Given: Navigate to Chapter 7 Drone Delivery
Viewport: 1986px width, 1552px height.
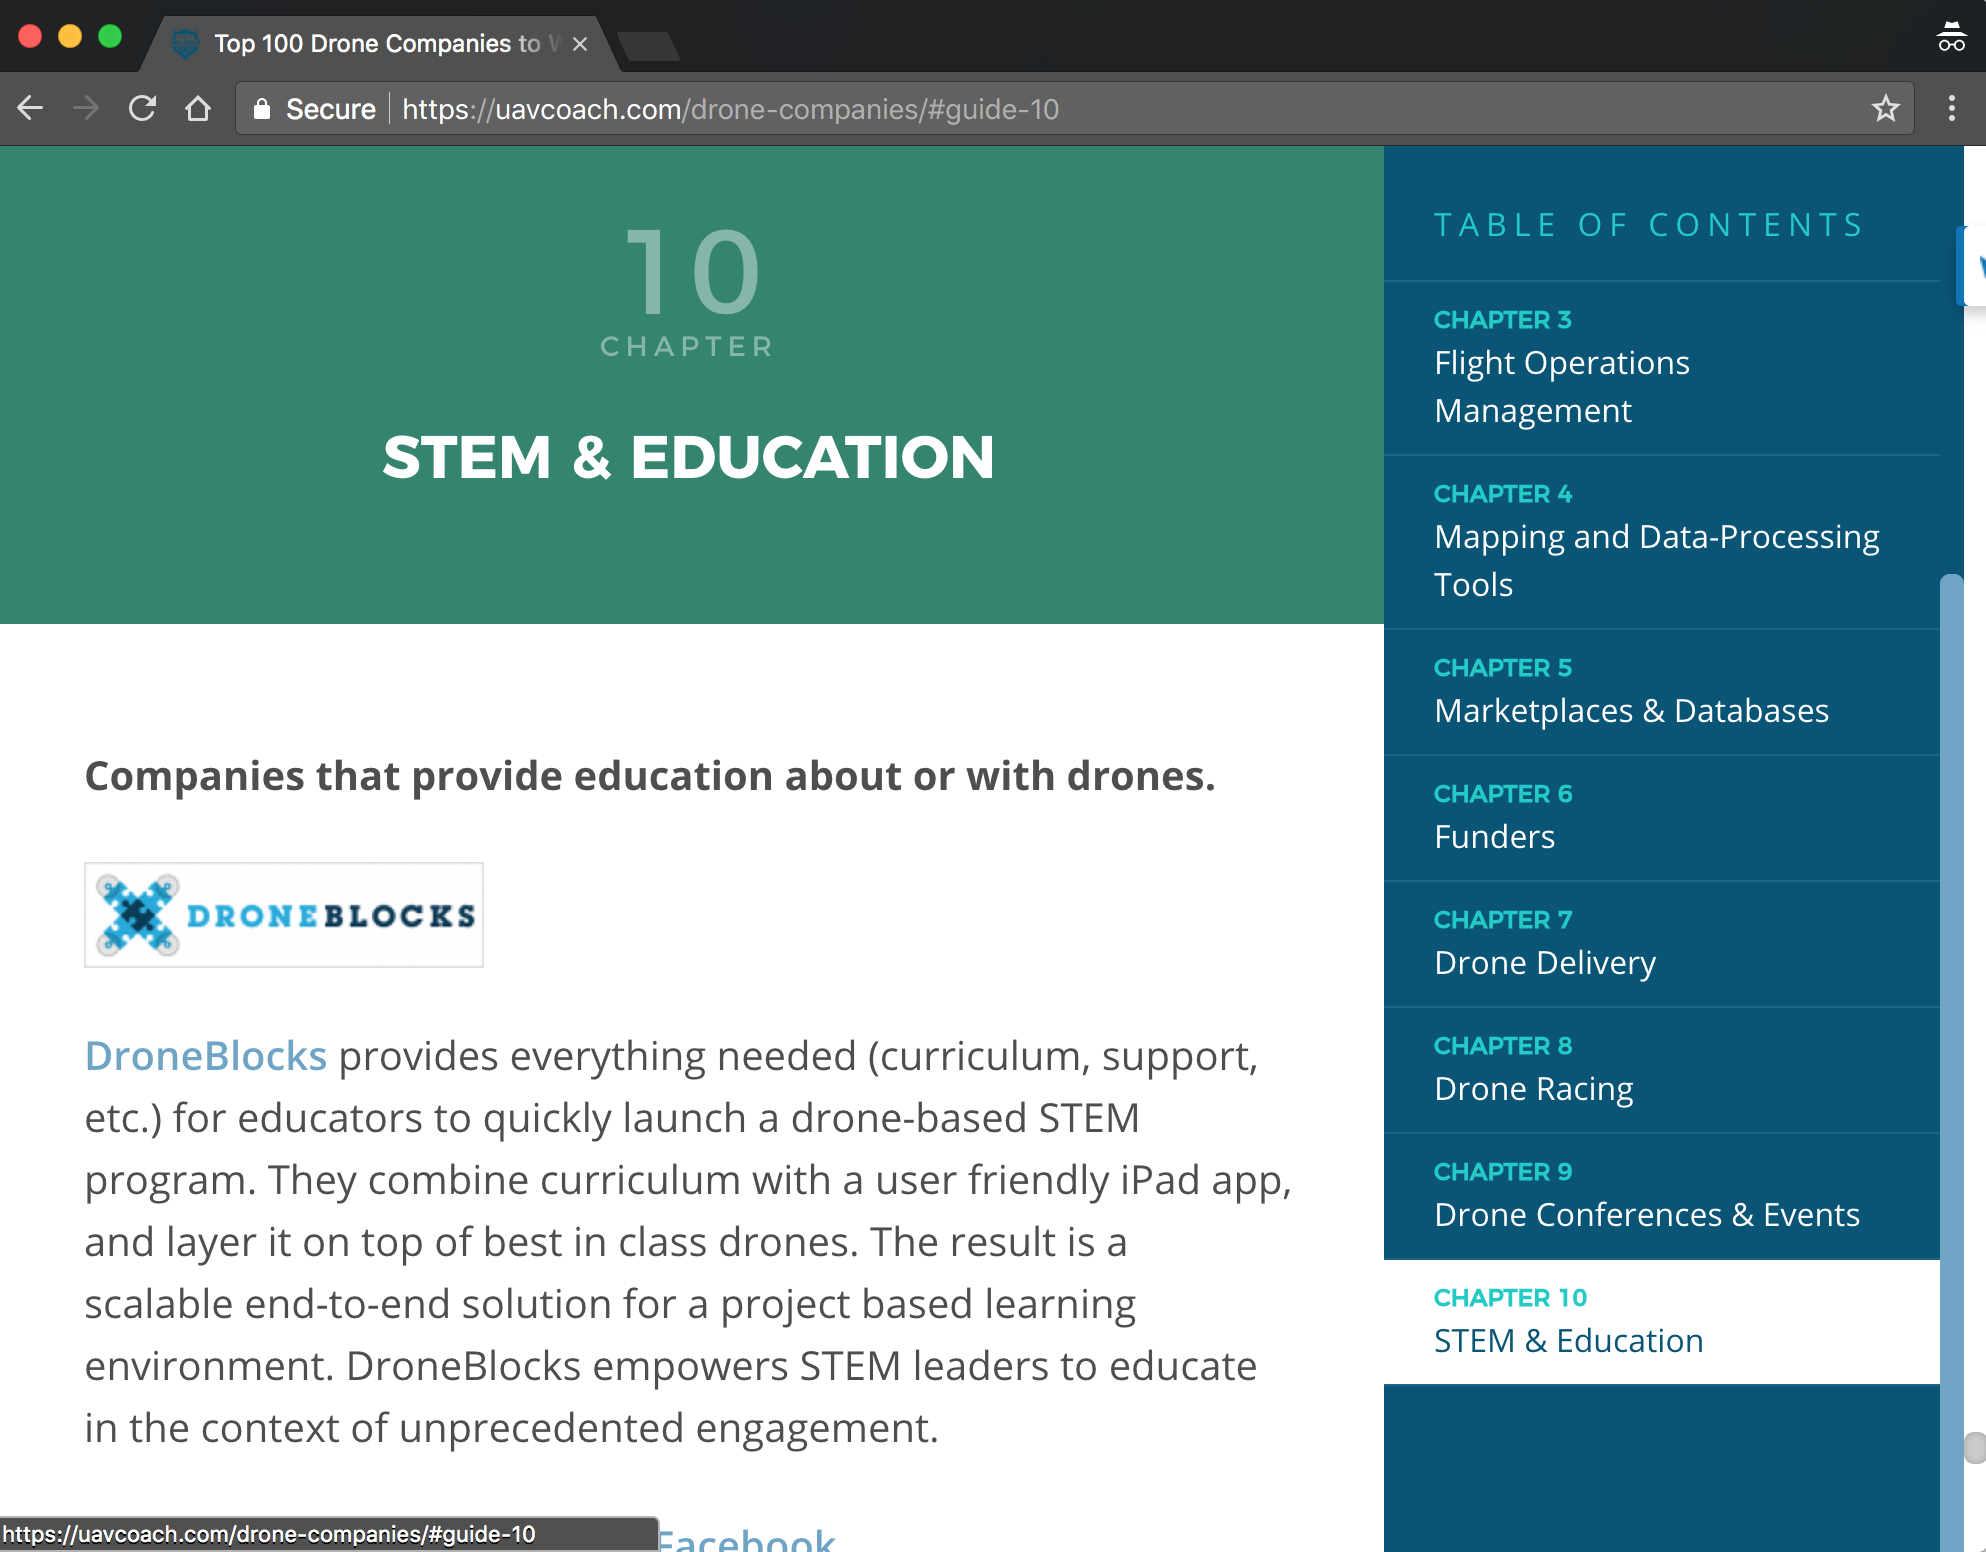Looking at the screenshot, I should 1662,944.
